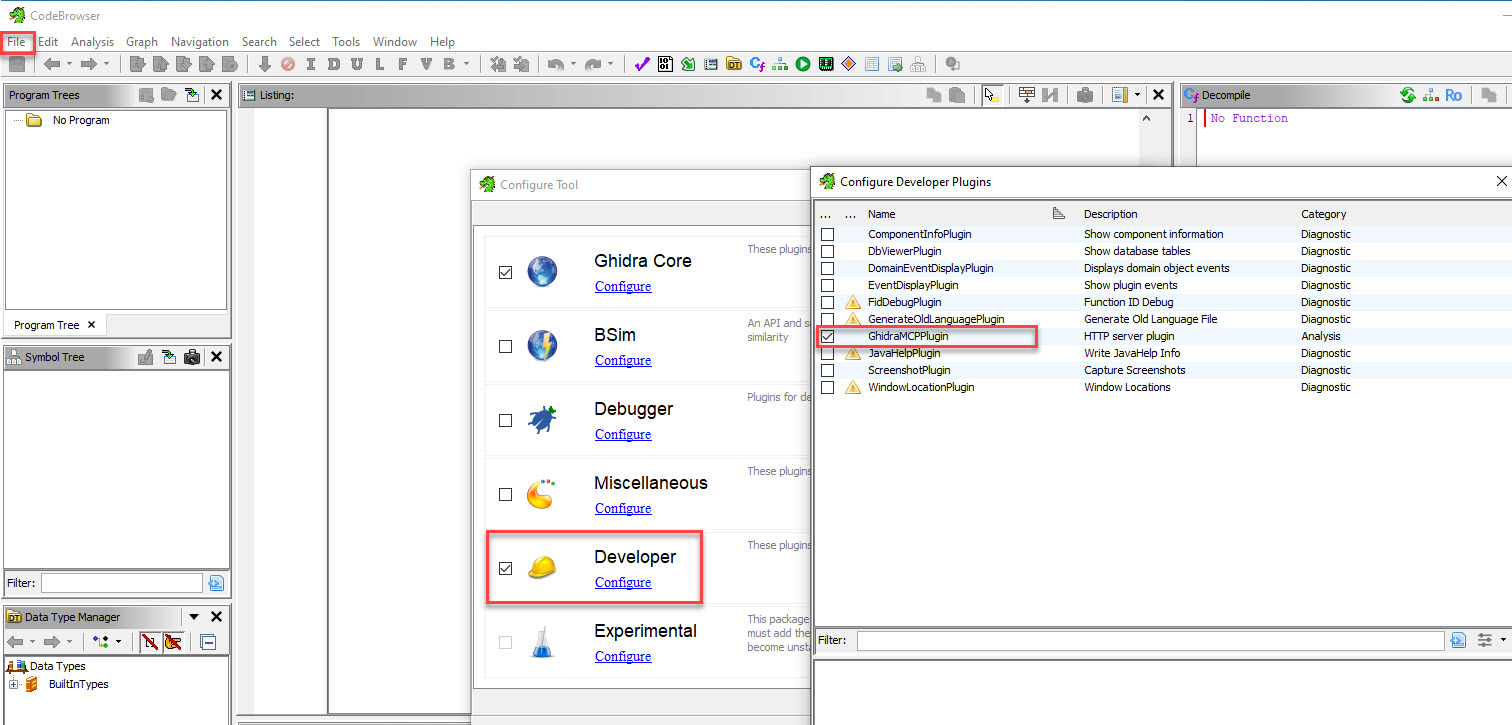Click Configure link under Developer
Image resolution: width=1512 pixels, height=725 pixels.
pyautogui.click(x=622, y=582)
